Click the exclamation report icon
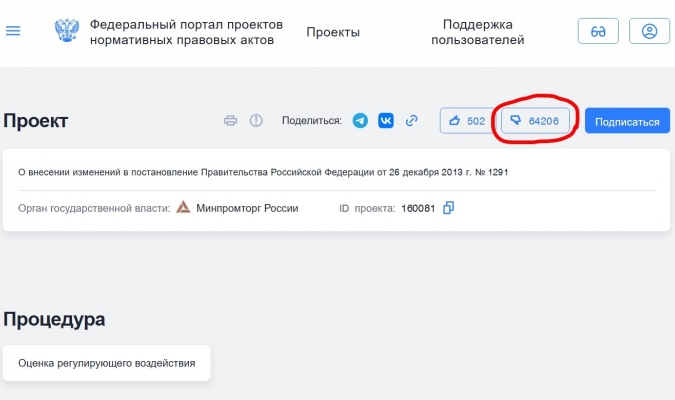This screenshot has height=400, width=675. tap(256, 121)
